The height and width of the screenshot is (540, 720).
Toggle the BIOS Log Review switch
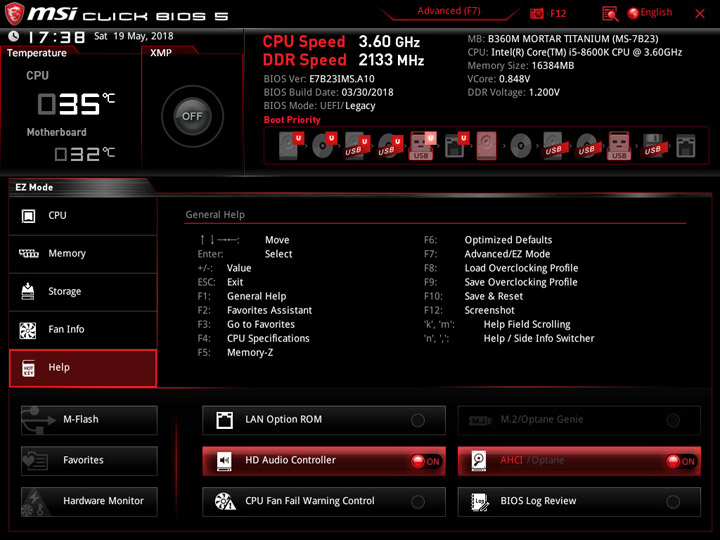point(673,502)
